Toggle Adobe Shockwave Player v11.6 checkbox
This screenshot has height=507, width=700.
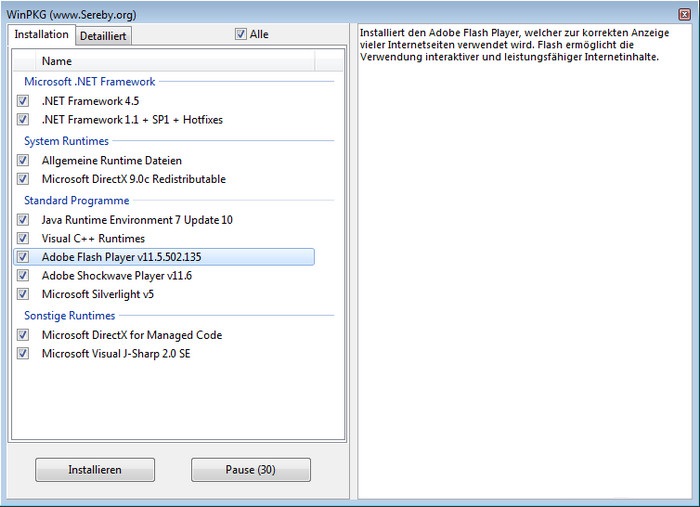click(x=23, y=275)
